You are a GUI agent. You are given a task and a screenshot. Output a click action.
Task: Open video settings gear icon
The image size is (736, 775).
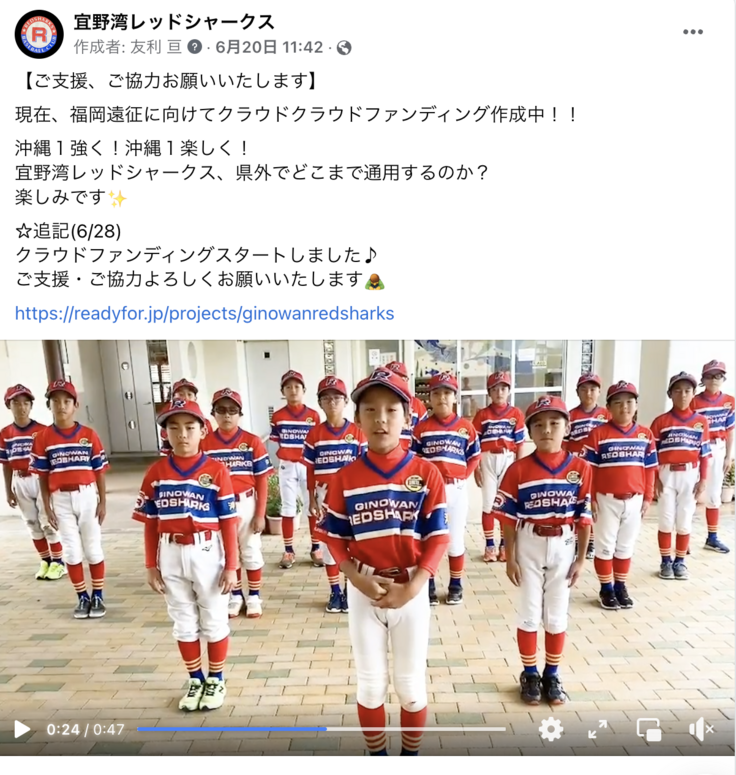(551, 729)
